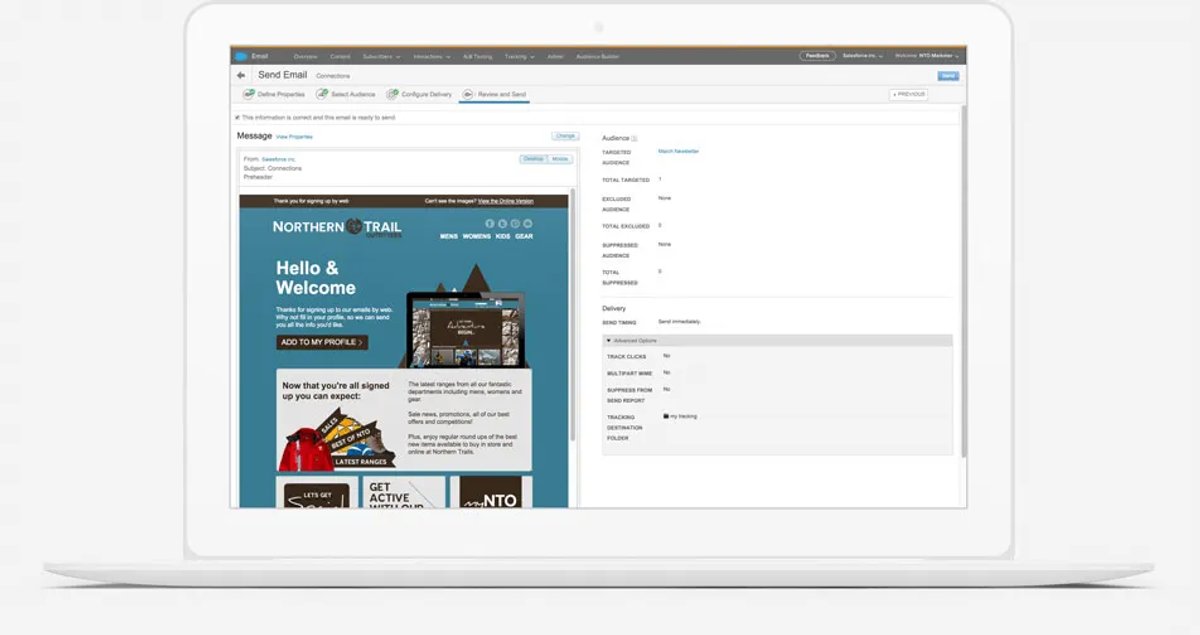The height and width of the screenshot is (635, 1200).
Task: Click the third social icon in email header
Action: tap(515, 224)
